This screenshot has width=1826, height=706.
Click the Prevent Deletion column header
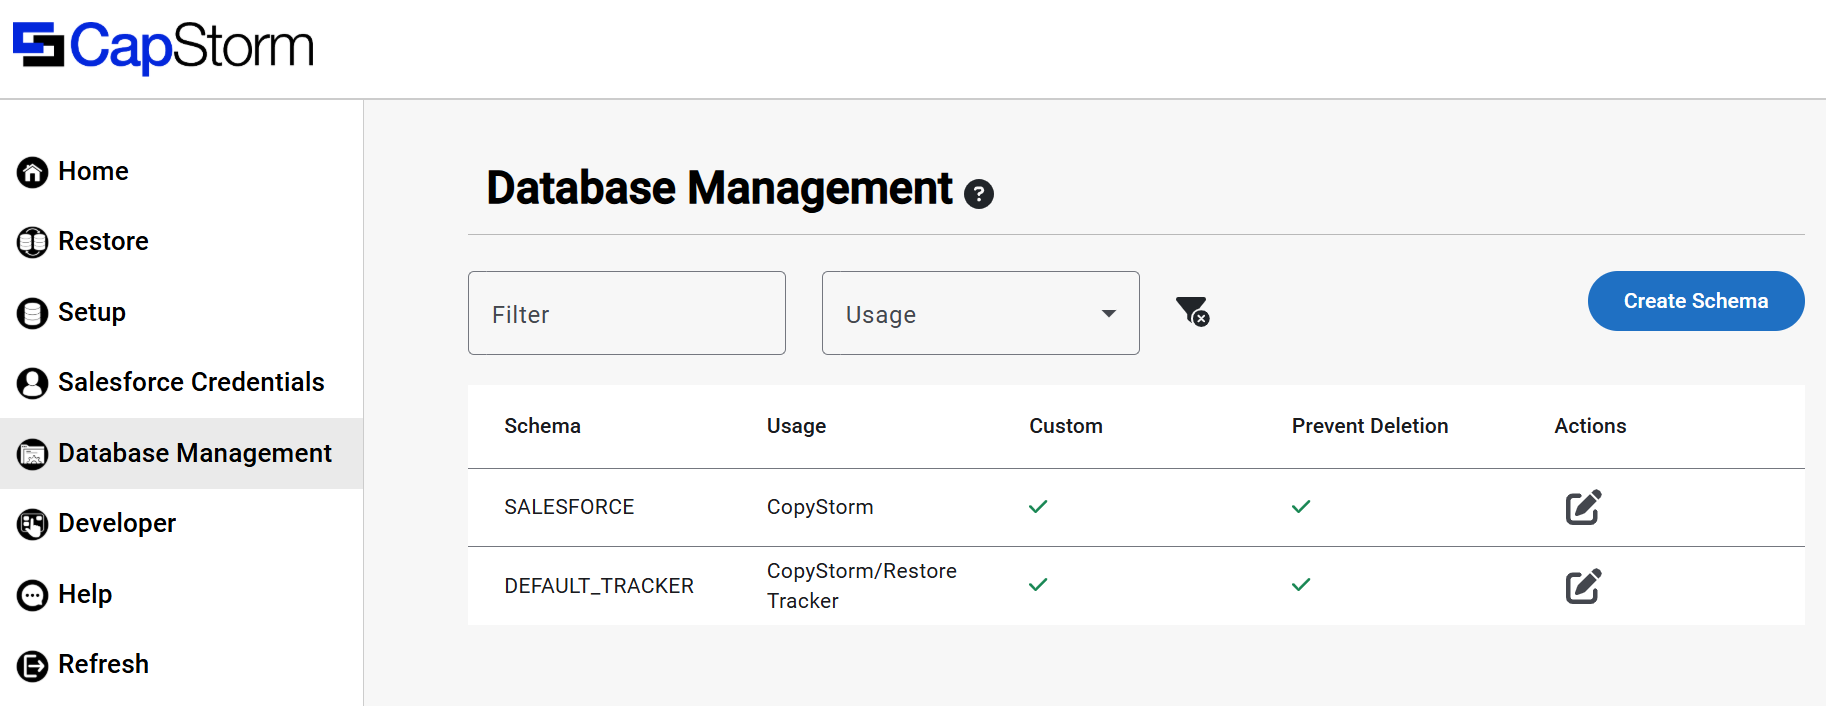pyautogui.click(x=1370, y=426)
